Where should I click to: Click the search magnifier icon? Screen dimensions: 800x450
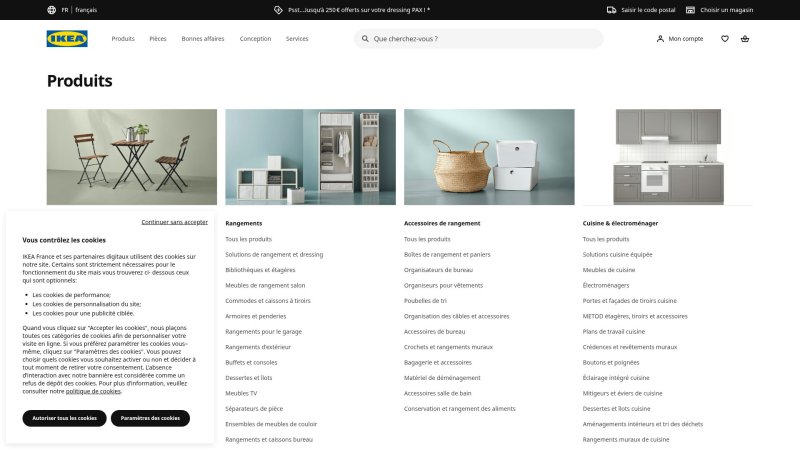coord(364,39)
